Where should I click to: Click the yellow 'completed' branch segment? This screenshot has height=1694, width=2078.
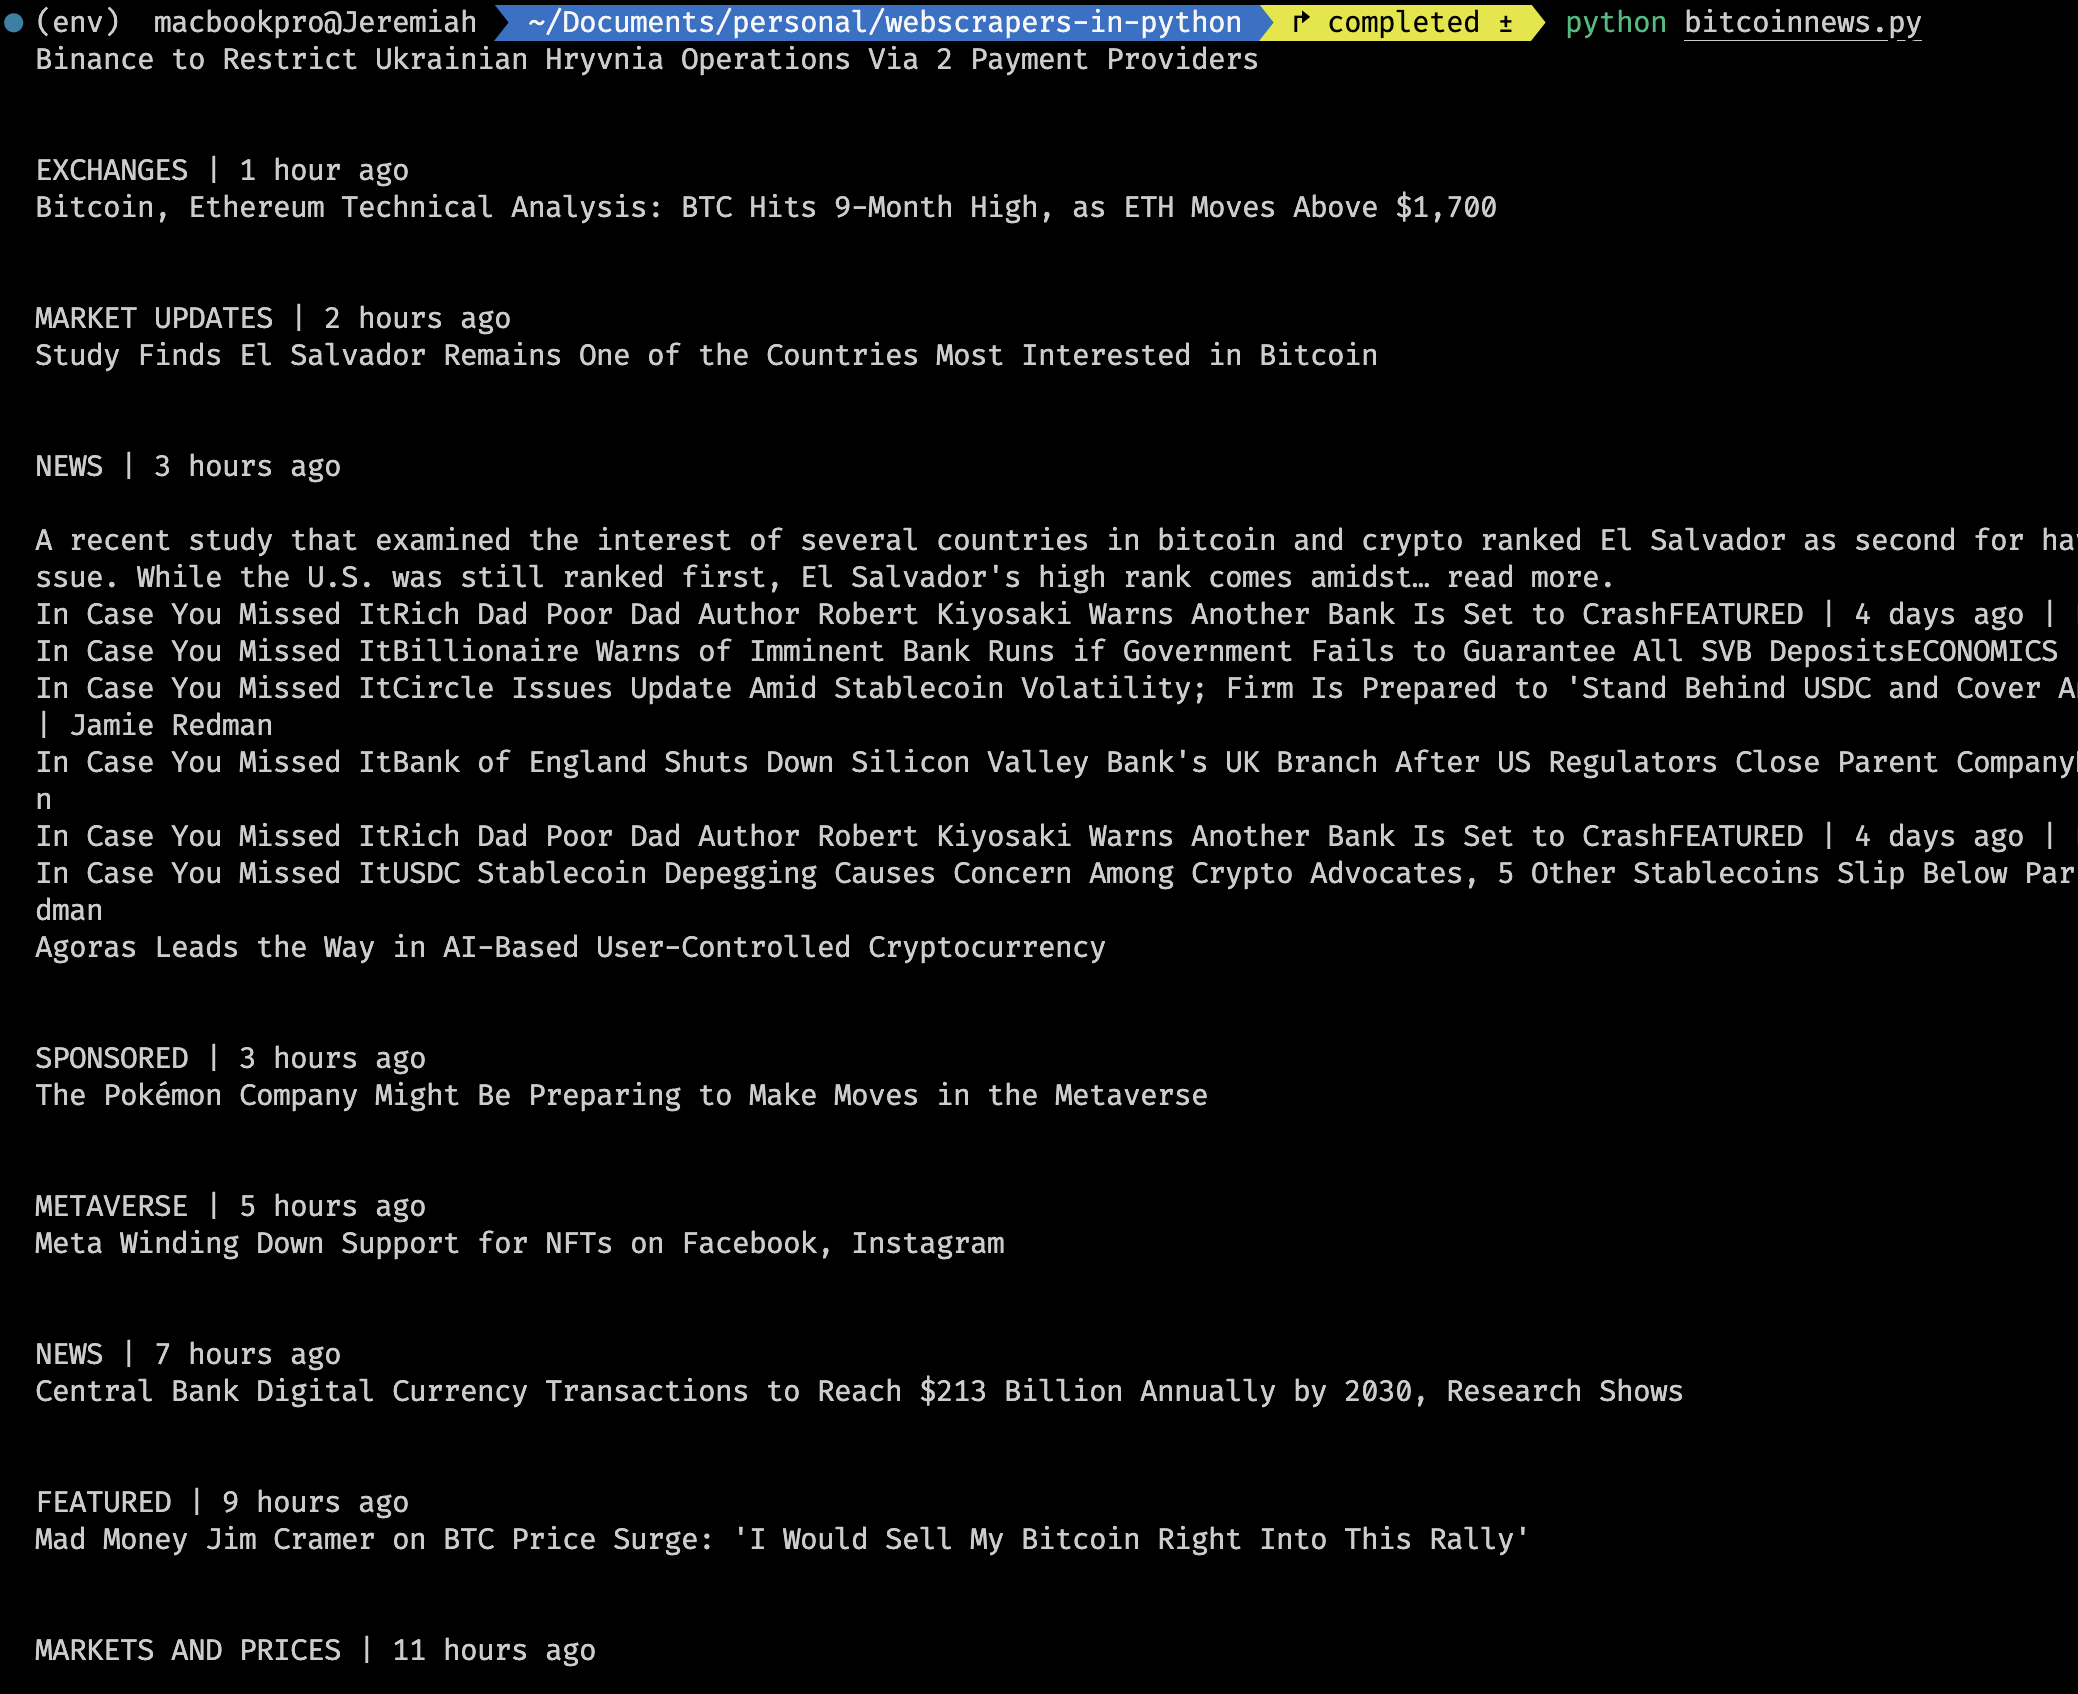click(x=1403, y=22)
